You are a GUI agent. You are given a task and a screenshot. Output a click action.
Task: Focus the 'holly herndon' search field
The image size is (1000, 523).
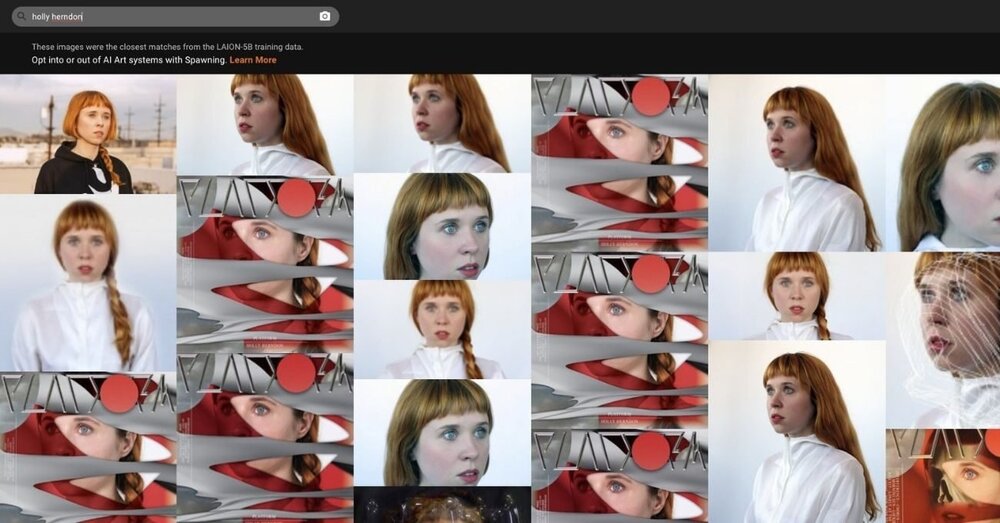click(170, 17)
